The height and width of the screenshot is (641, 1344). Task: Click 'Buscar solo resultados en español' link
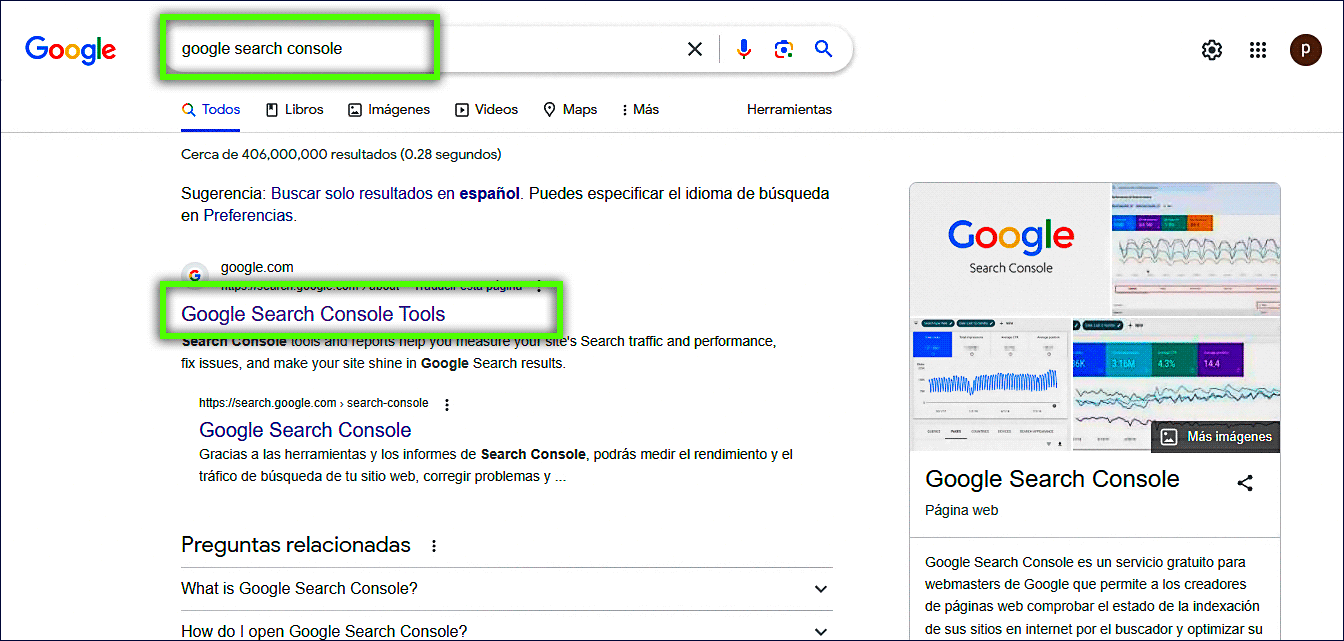395,194
